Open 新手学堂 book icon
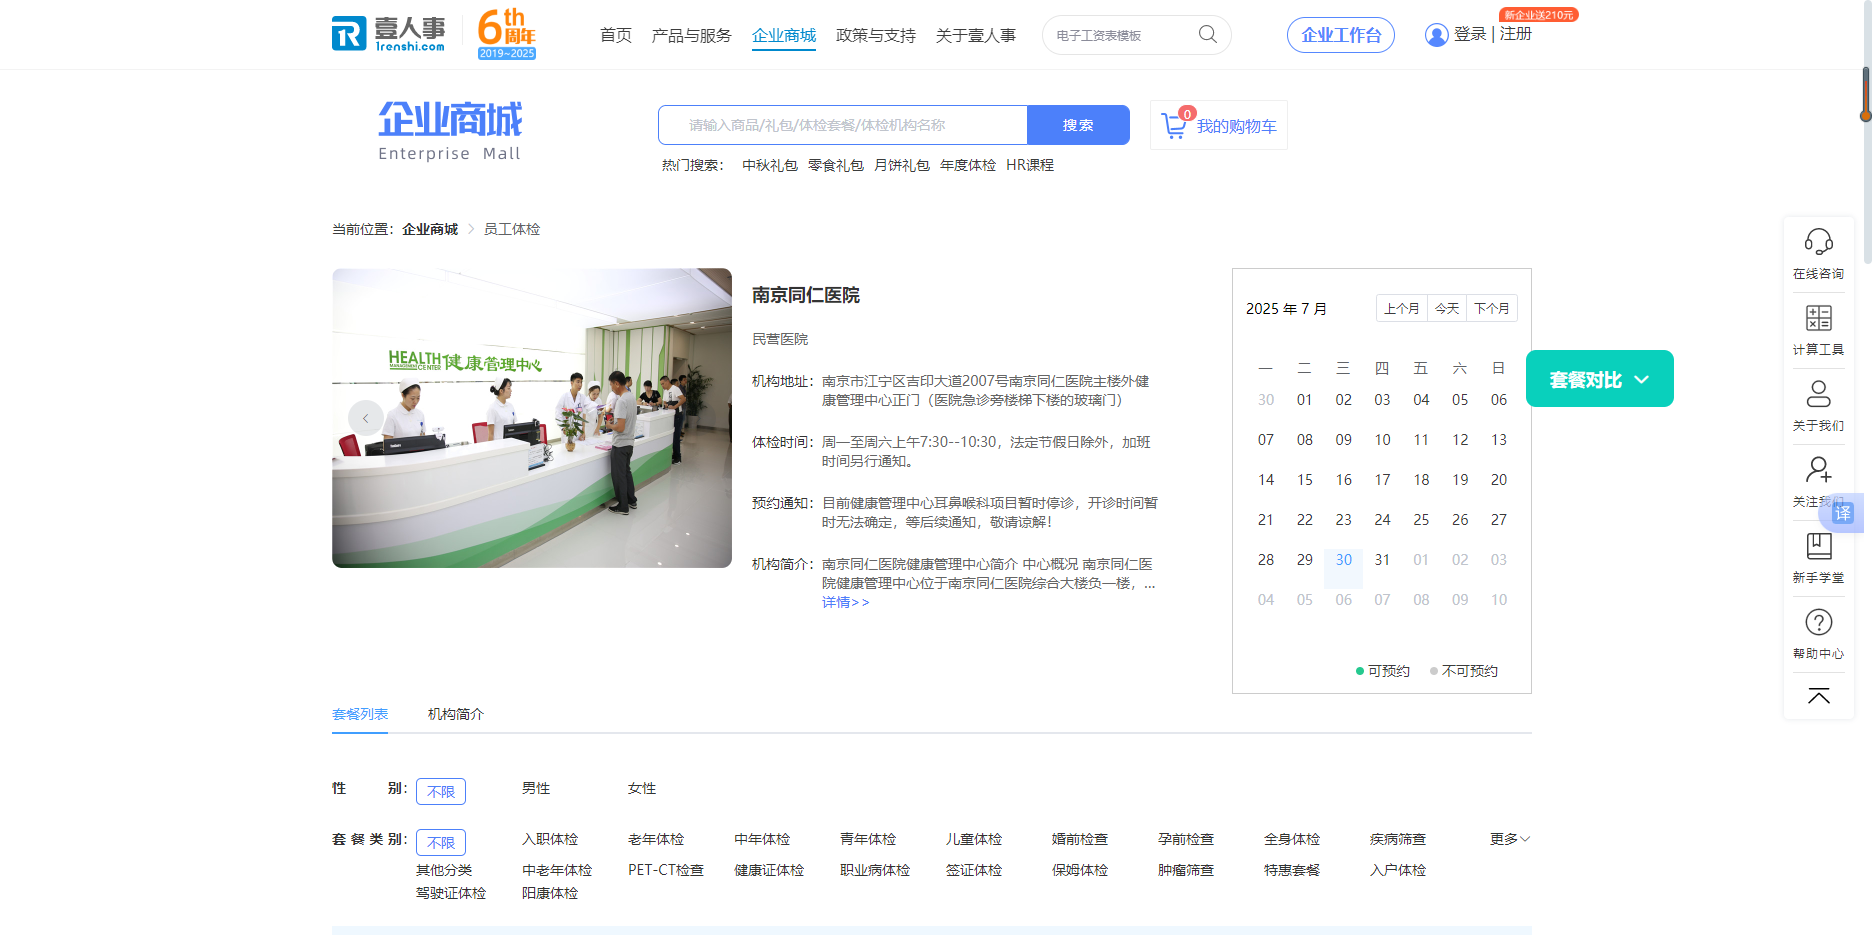The width and height of the screenshot is (1872, 935). (1818, 546)
